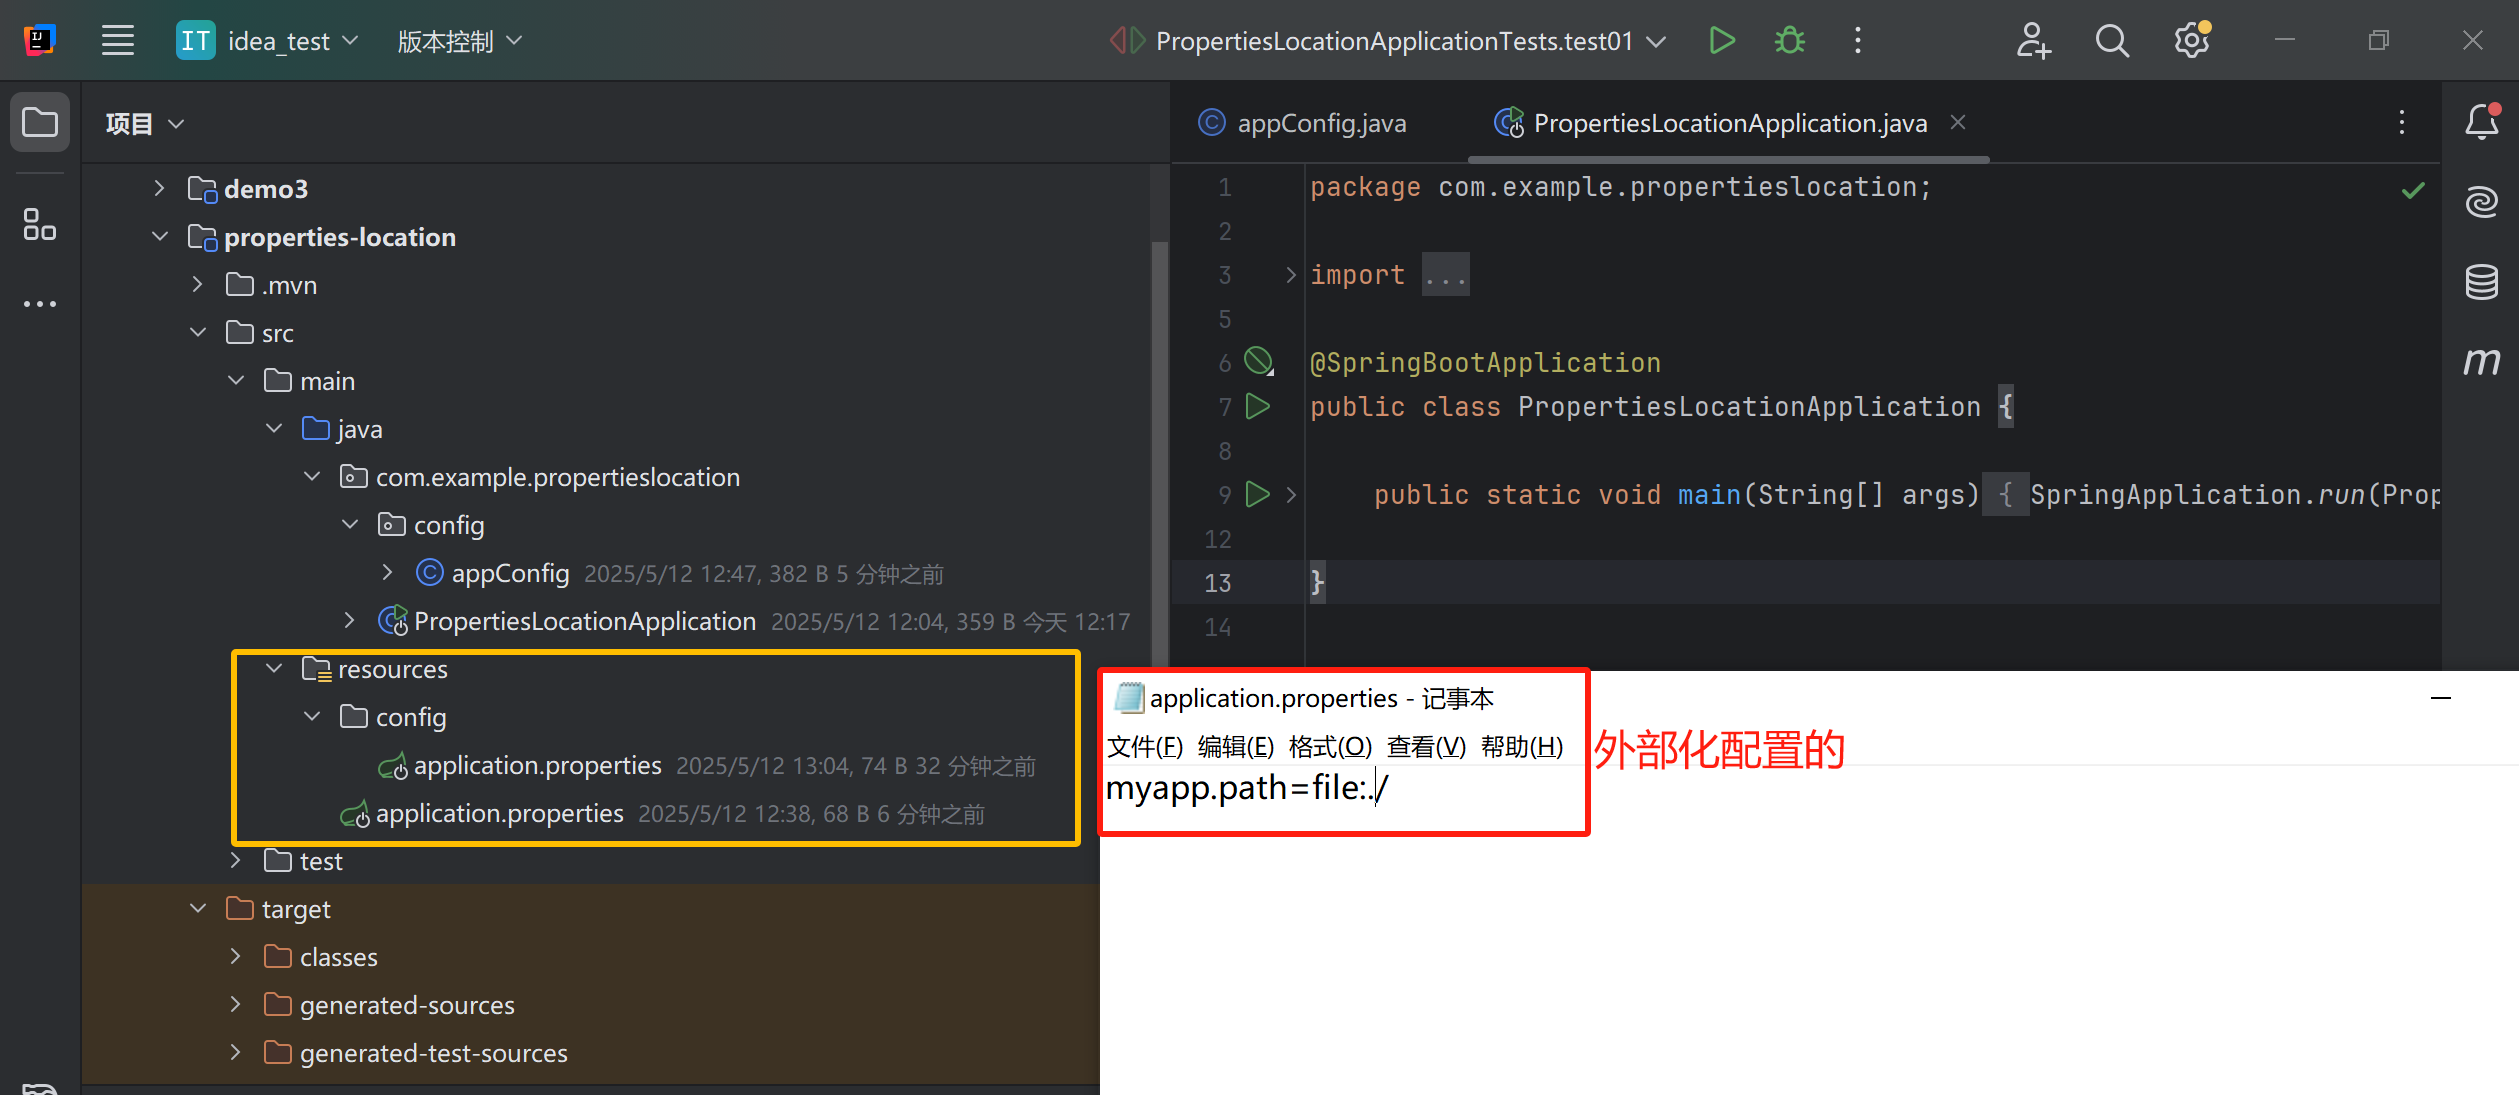Open Database tool window icon

pyautogui.click(x=2481, y=282)
